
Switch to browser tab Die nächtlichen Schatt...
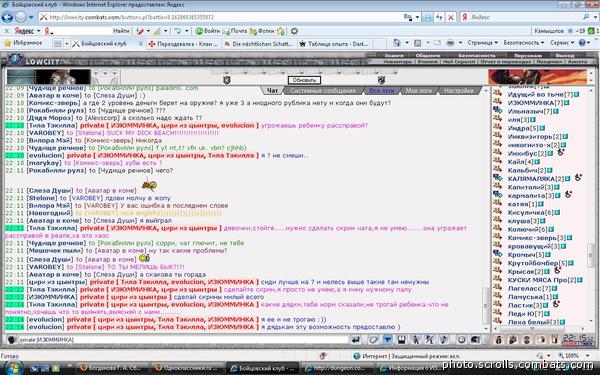tap(258, 44)
